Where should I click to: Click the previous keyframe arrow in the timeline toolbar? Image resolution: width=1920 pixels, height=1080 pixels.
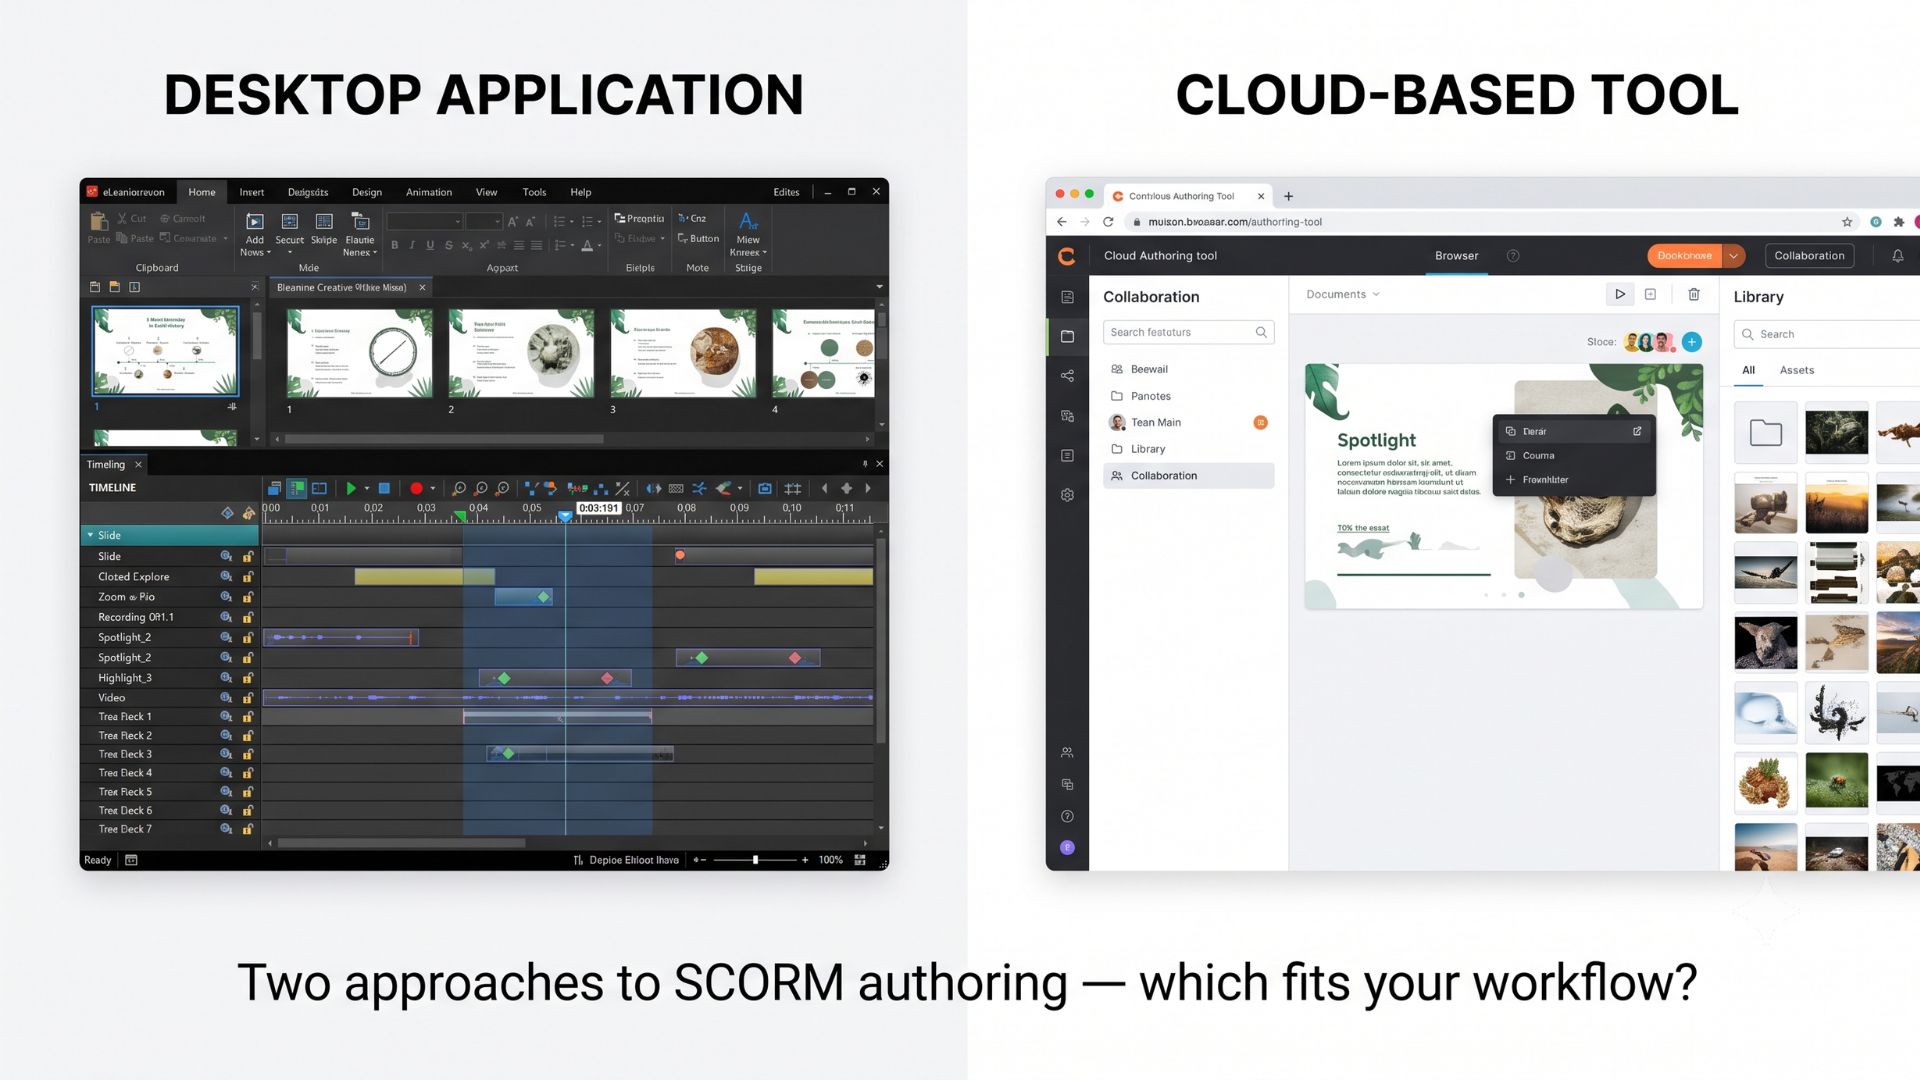(824, 488)
